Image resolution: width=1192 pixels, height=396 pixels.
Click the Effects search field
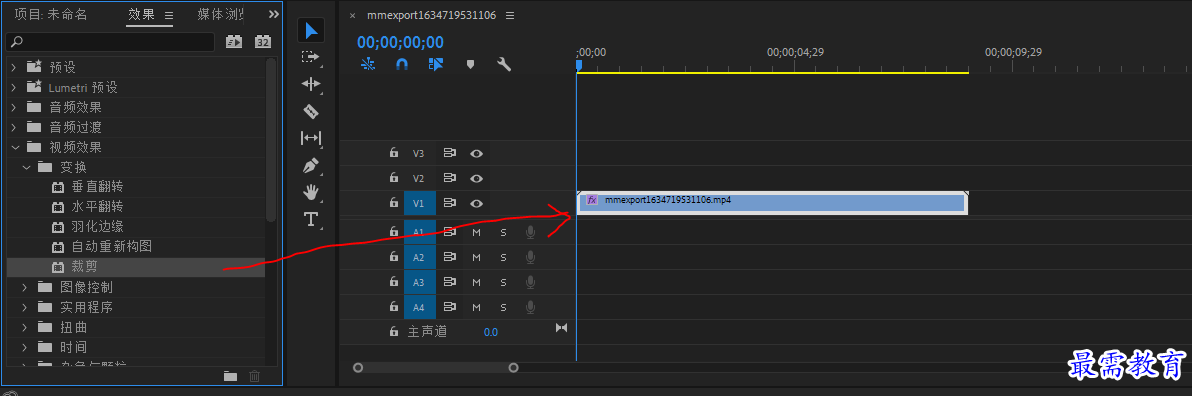pos(110,42)
